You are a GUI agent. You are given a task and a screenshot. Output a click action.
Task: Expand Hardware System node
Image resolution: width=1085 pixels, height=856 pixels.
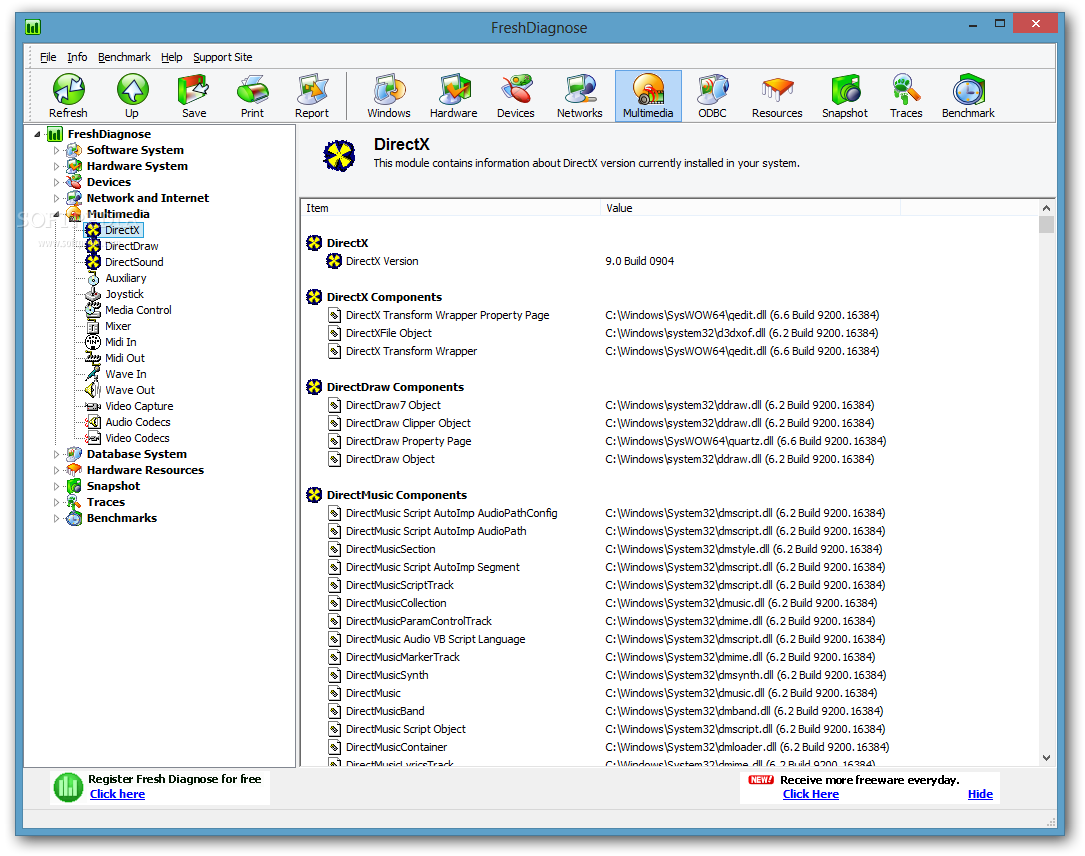[x=57, y=166]
